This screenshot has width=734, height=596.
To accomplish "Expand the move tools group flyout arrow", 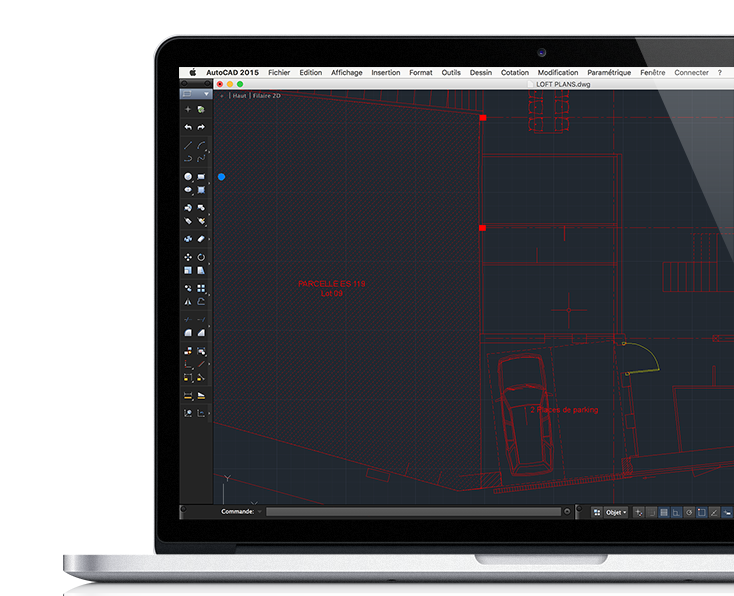I will tap(209, 264).
